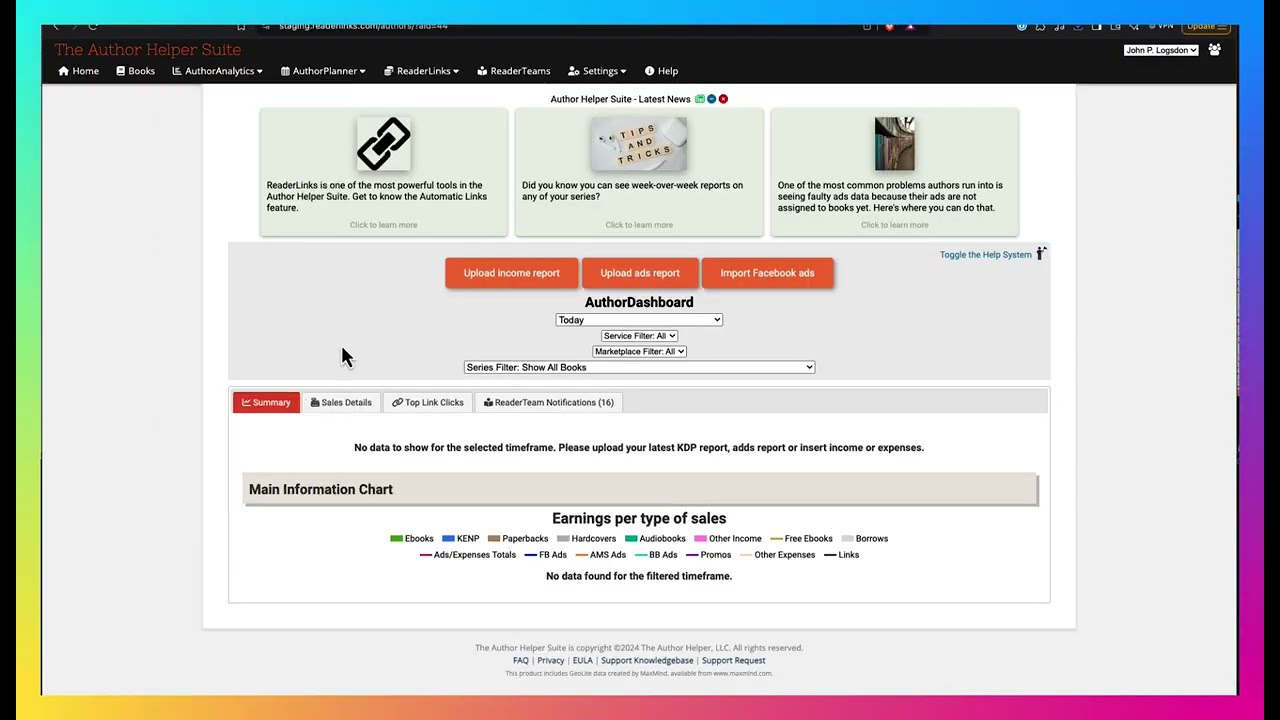The height and width of the screenshot is (720, 1280).
Task: Toggle the Ebooks legend swatch
Action: (396, 539)
